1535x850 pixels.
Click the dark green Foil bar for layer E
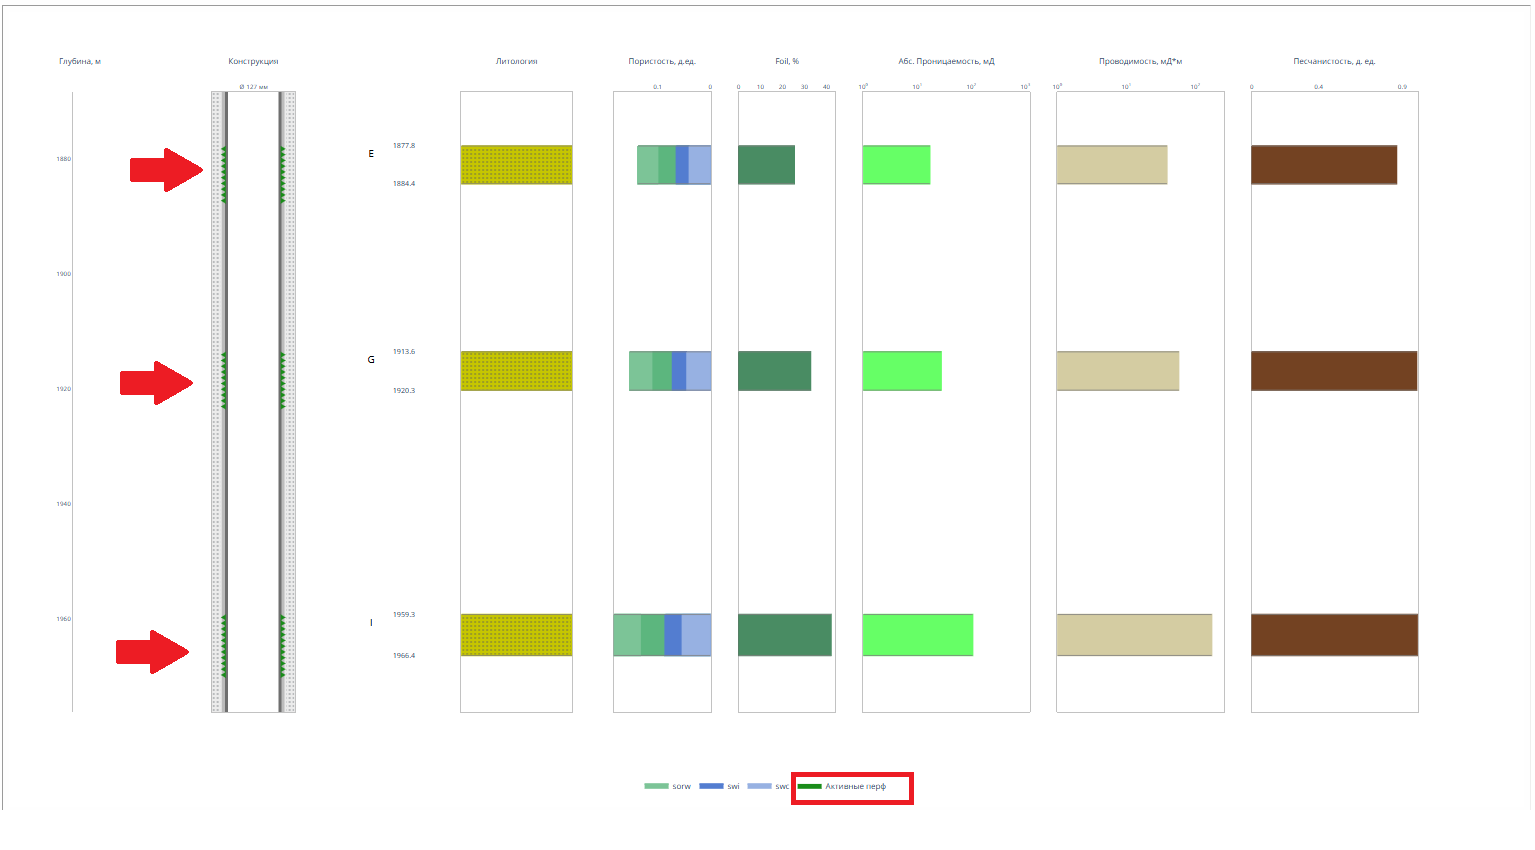click(x=766, y=165)
